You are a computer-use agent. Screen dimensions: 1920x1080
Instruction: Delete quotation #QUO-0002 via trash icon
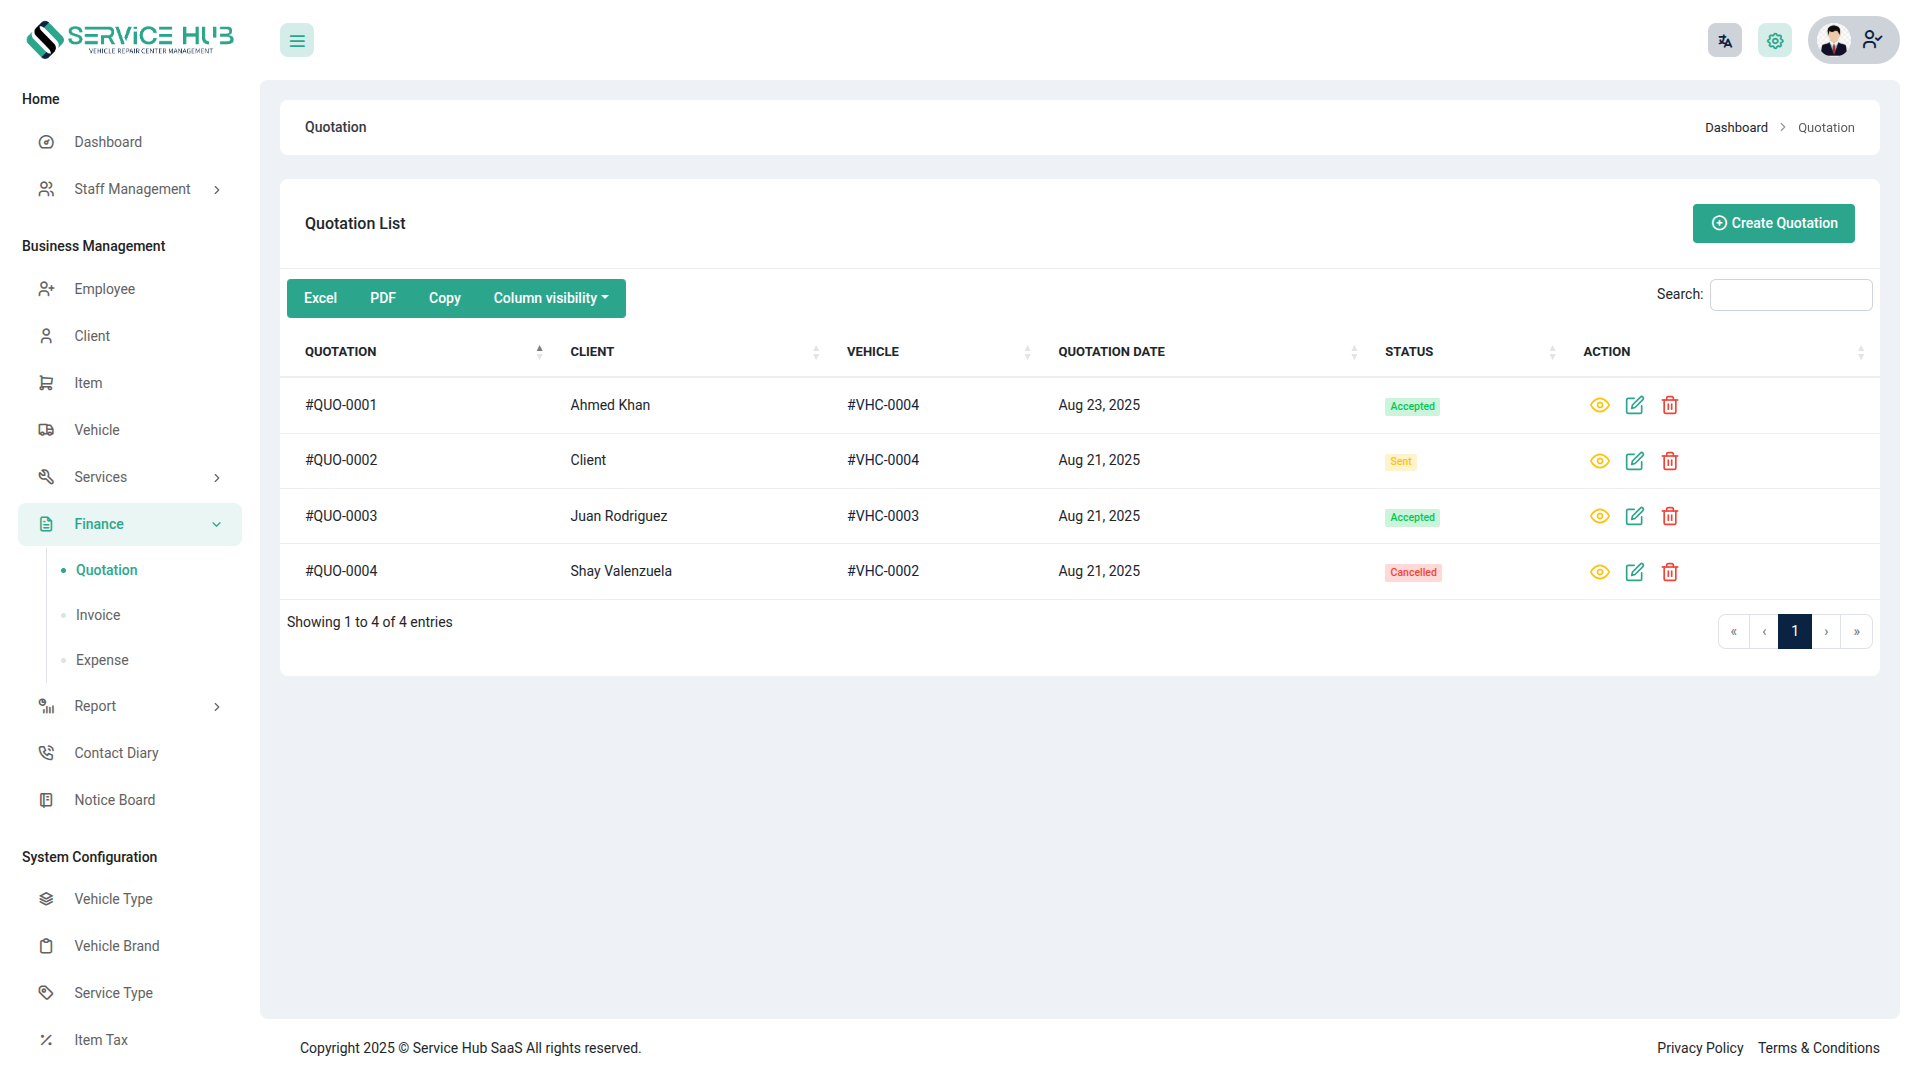point(1669,461)
